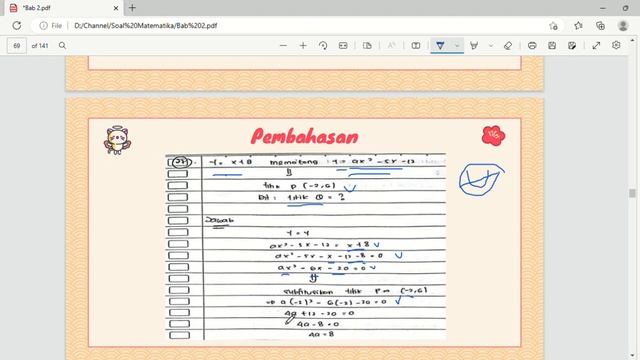The width and height of the screenshot is (640, 360).
Task: Click the address bar URL
Action: pos(145,25)
